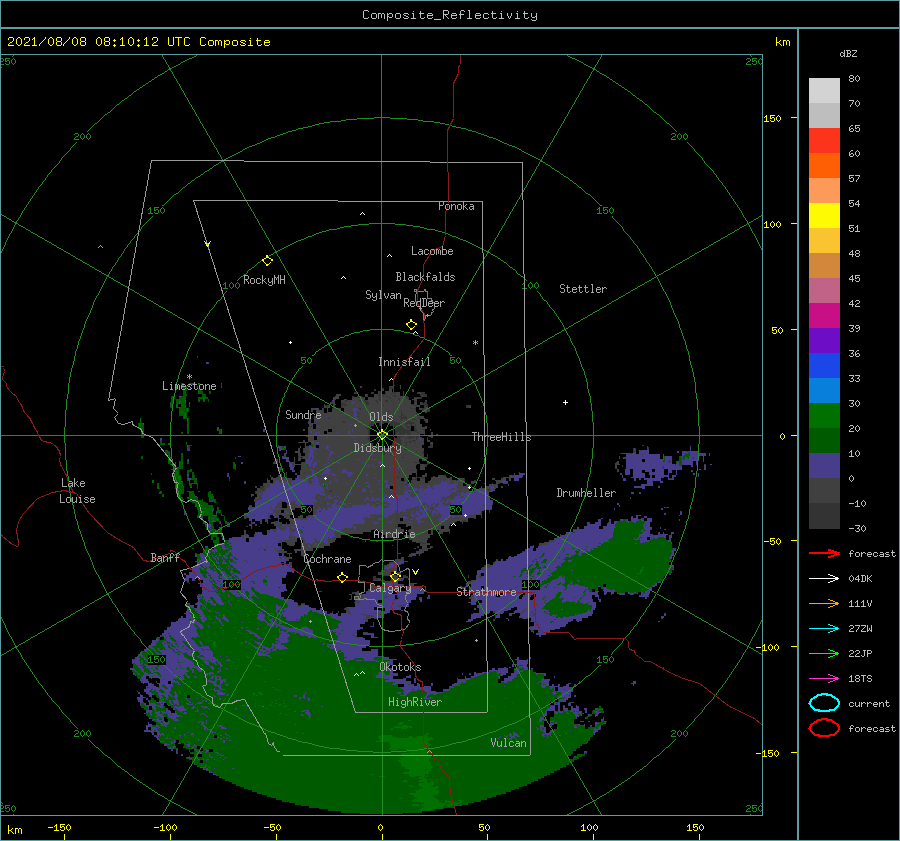This screenshot has height=841, width=900.
Task: Click the 54 dBZ yellow color swatch
Action: (x=824, y=216)
